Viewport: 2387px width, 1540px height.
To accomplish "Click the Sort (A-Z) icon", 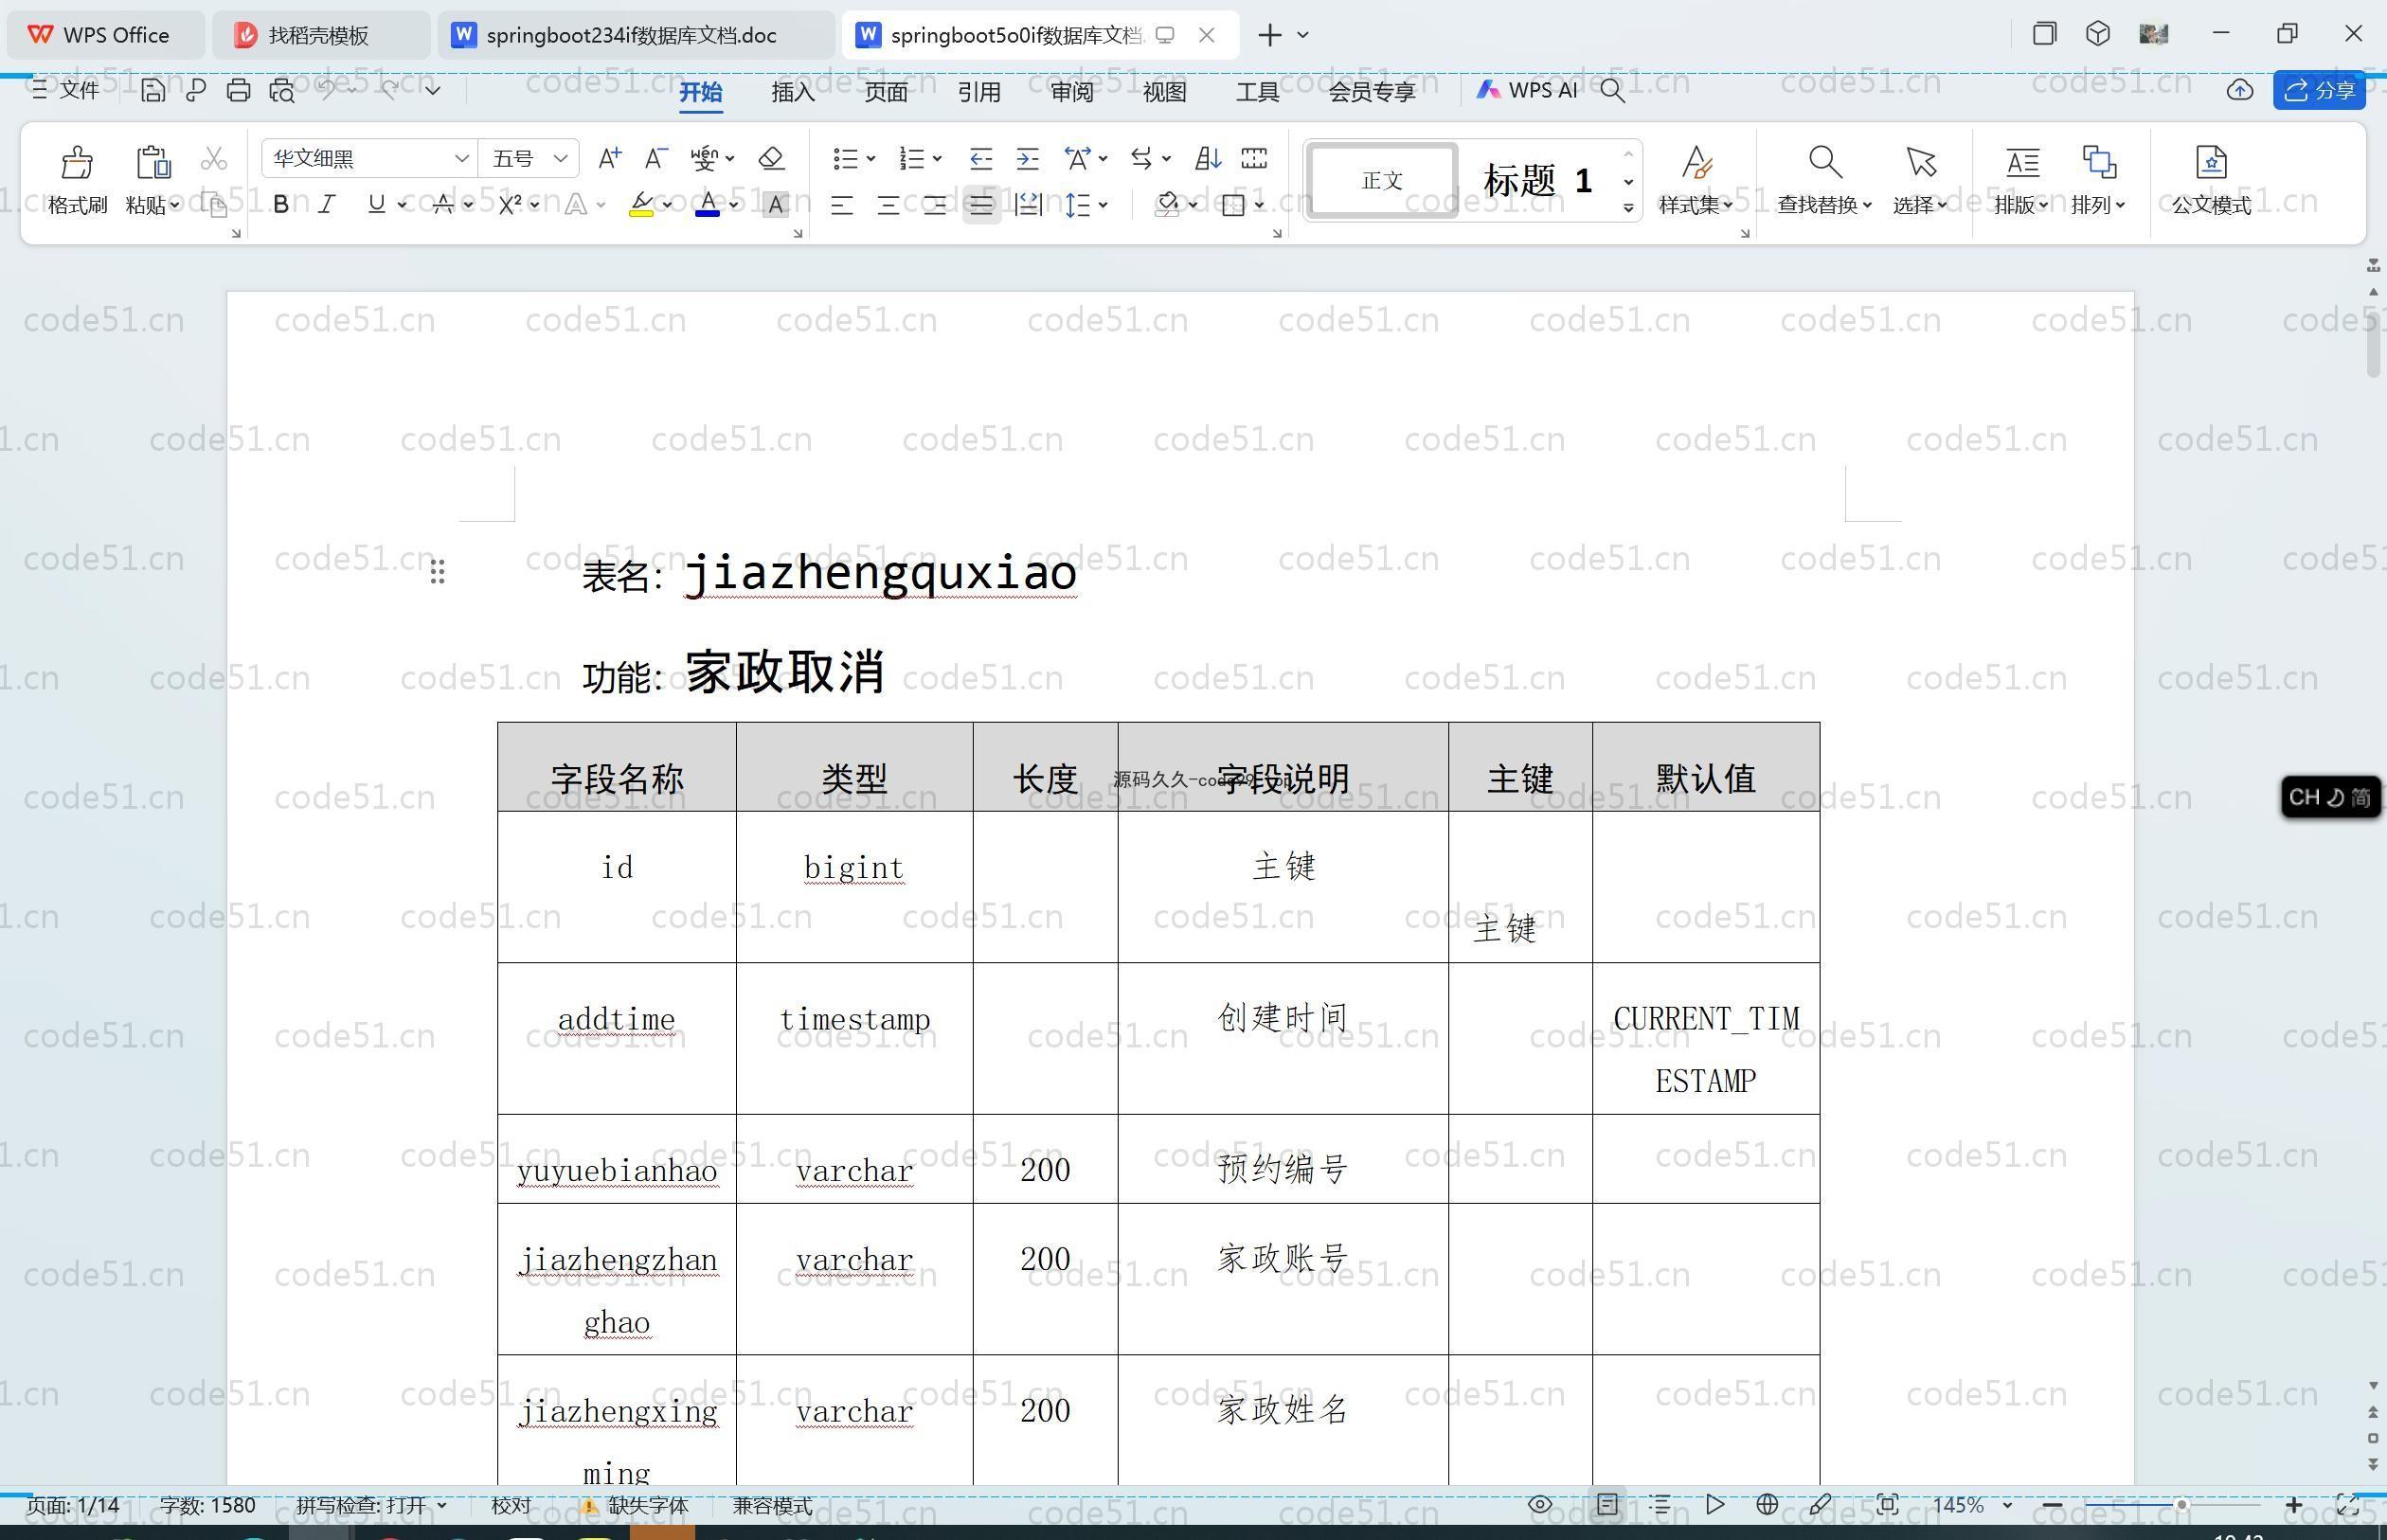I will 1208,158.
